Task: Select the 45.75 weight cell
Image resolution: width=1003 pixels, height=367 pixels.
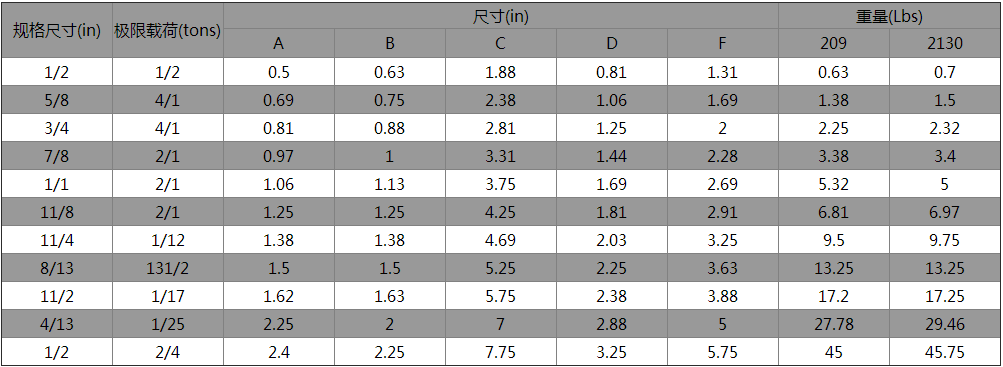Action: point(945,353)
